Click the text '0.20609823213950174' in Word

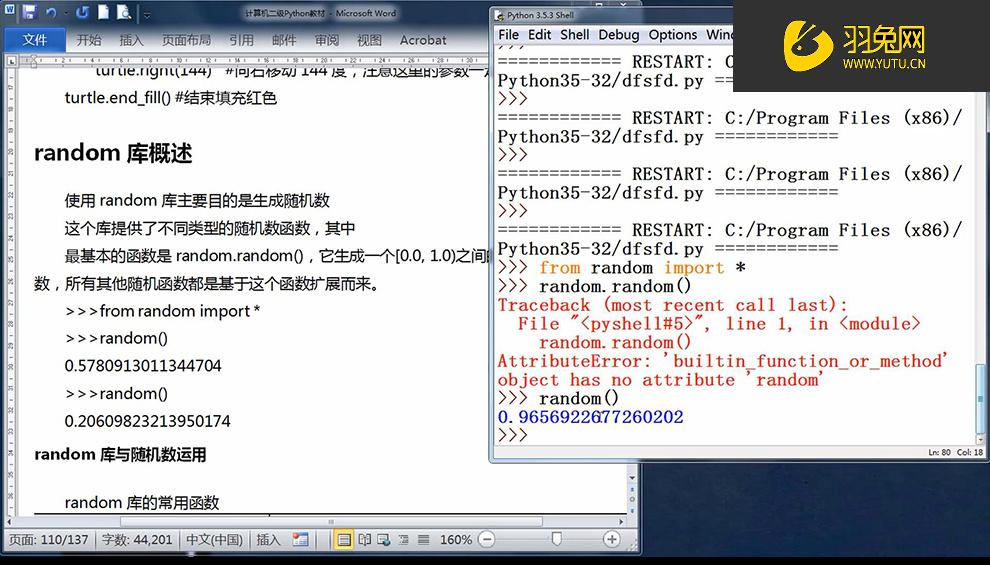[147, 421]
